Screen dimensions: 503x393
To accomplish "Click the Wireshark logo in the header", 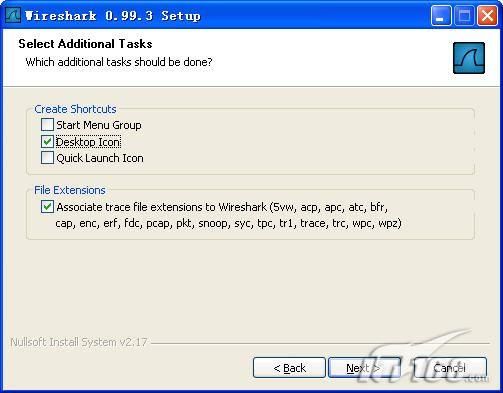I will pyautogui.click(x=469, y=58).
